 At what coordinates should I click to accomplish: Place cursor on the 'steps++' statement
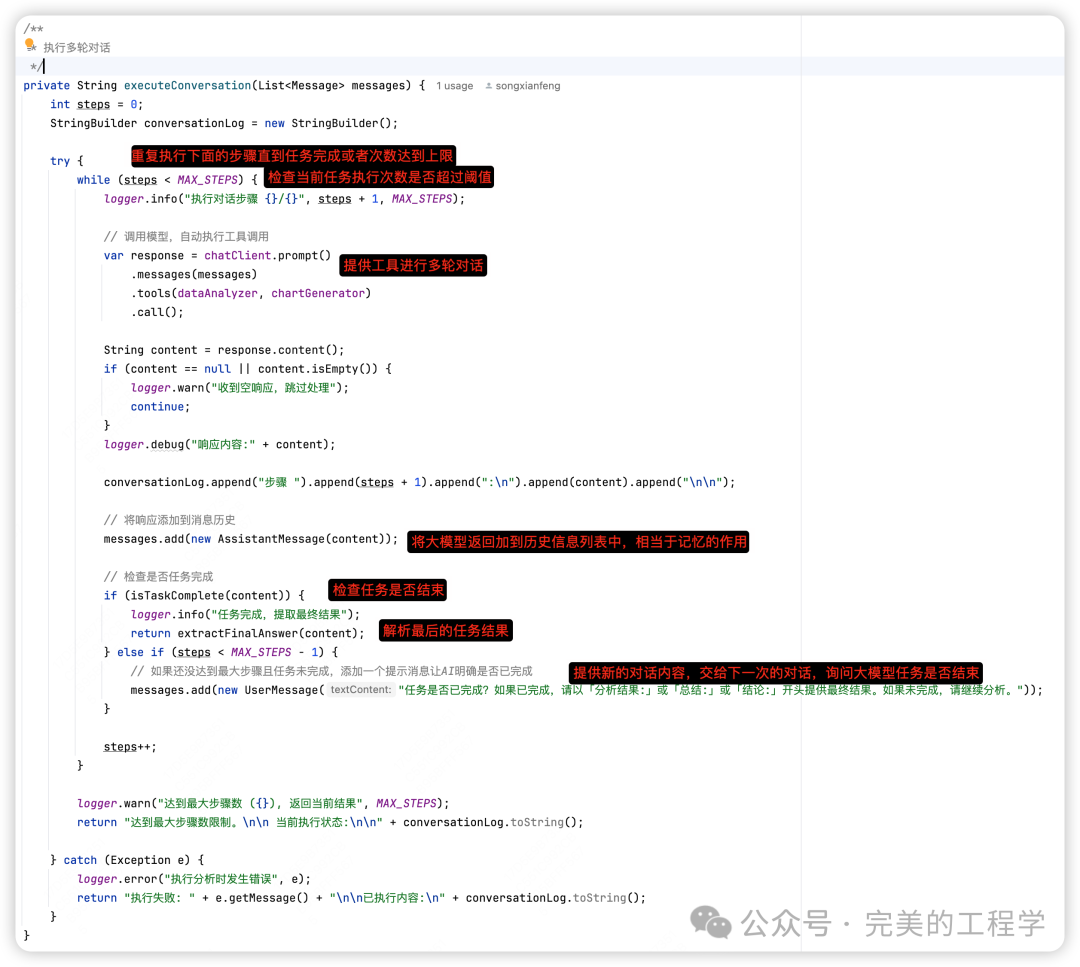130,747
